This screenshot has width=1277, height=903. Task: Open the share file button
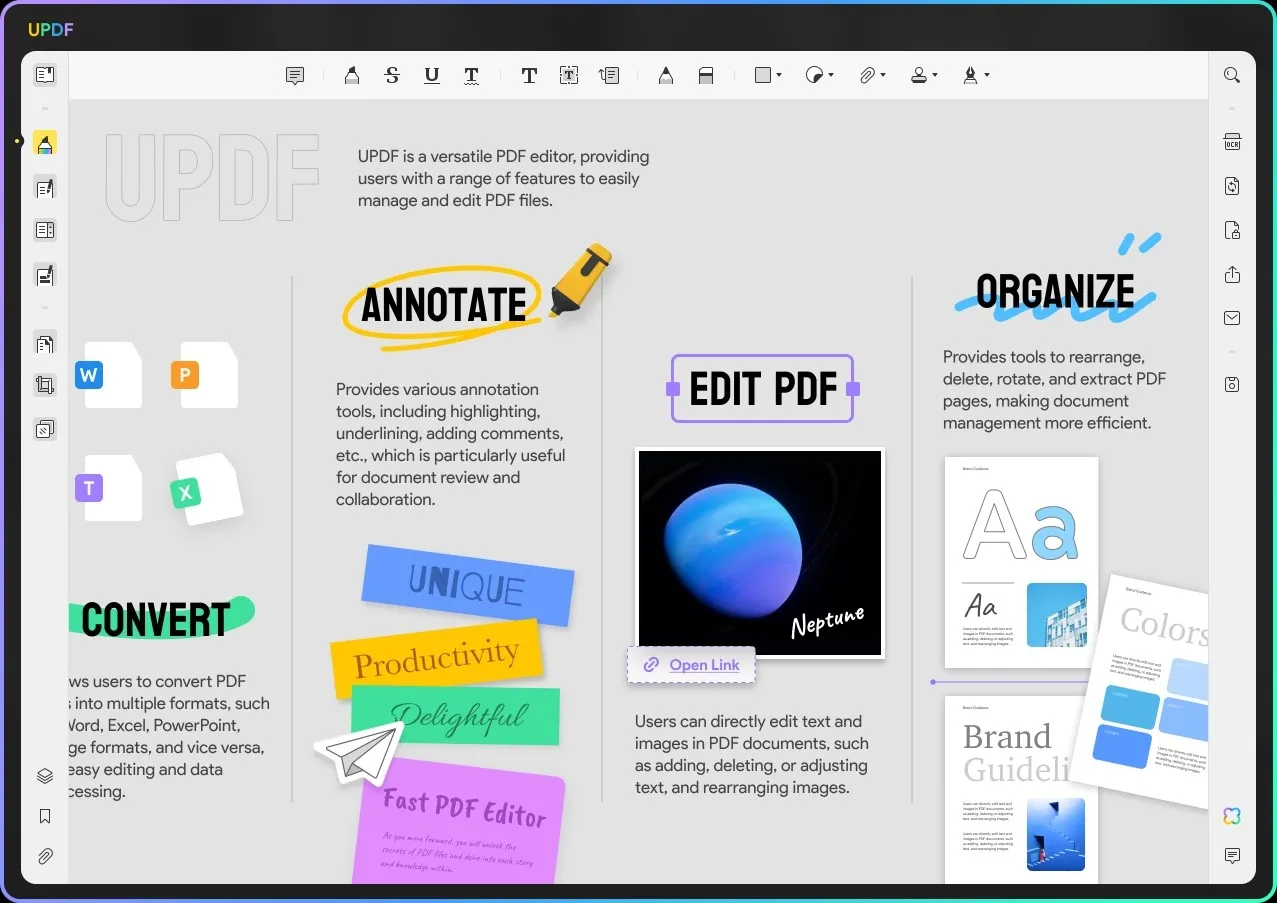[x=1232, y=275]
